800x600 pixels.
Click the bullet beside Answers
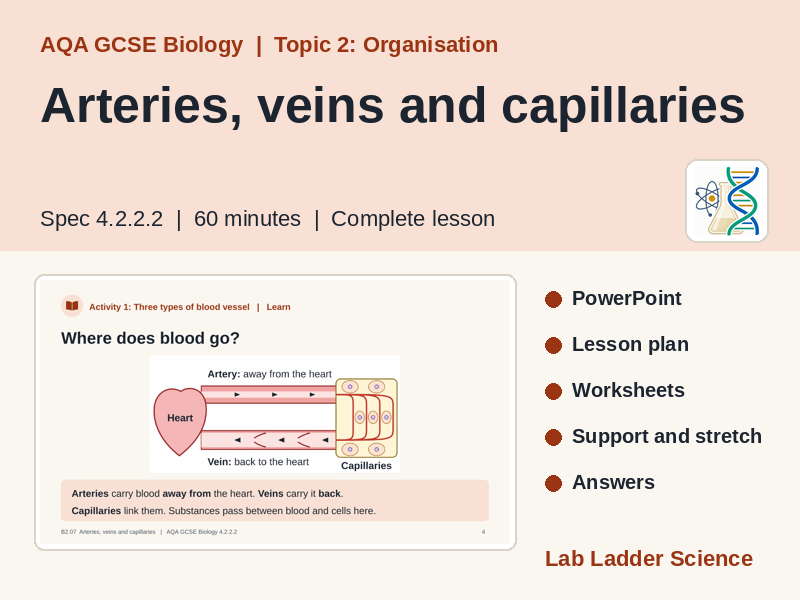pos(553,483)
